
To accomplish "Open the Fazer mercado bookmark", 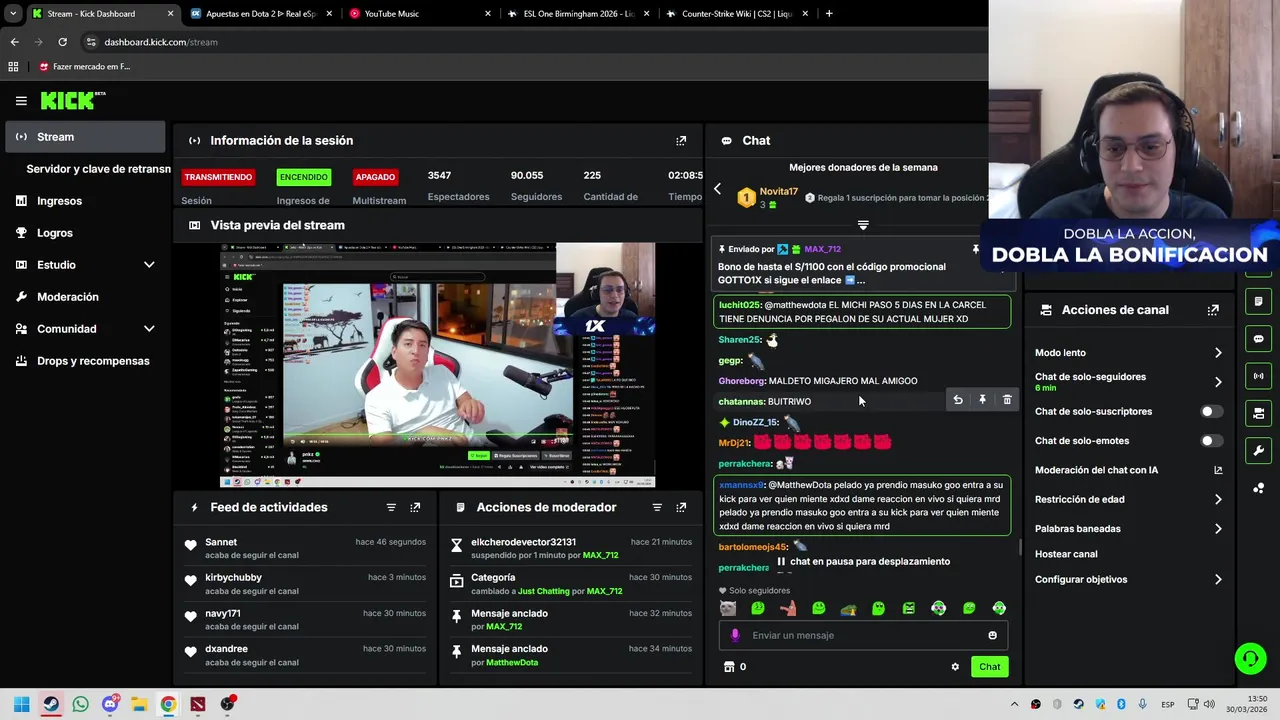I will point(84,67).
